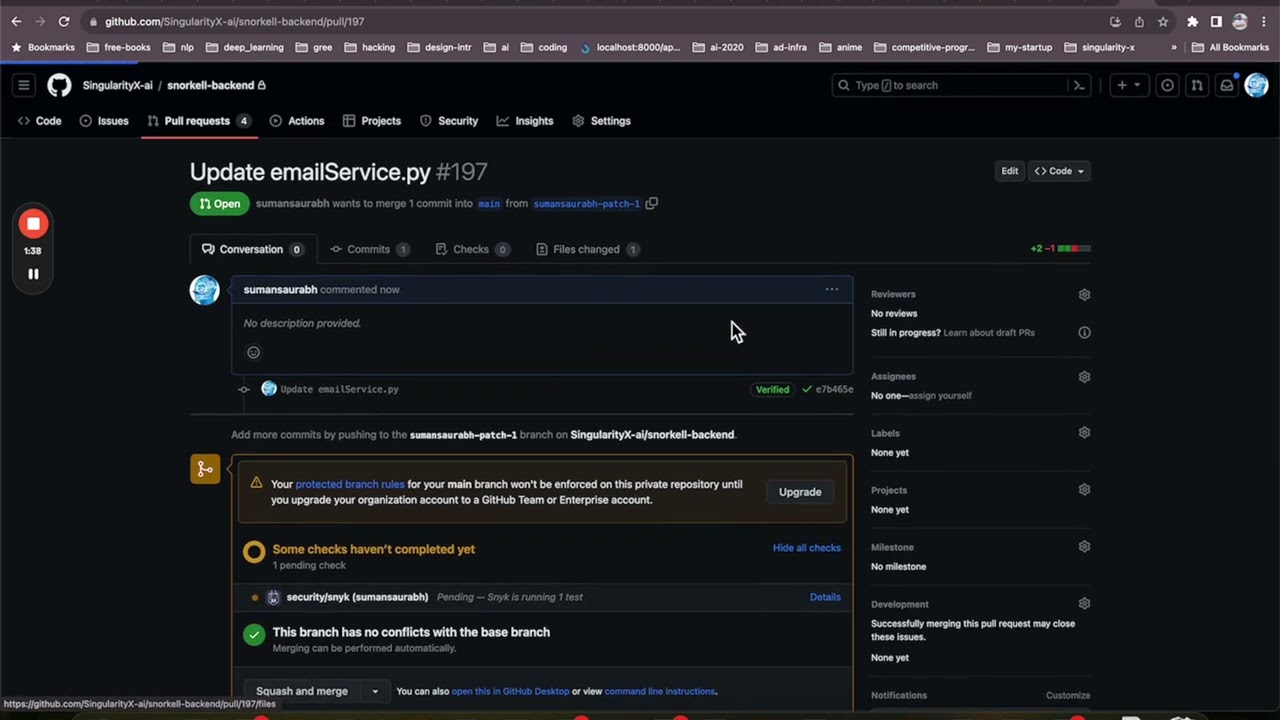Expand the Code dropdown button
1280x720 pixels.
tap(1059, 171)
